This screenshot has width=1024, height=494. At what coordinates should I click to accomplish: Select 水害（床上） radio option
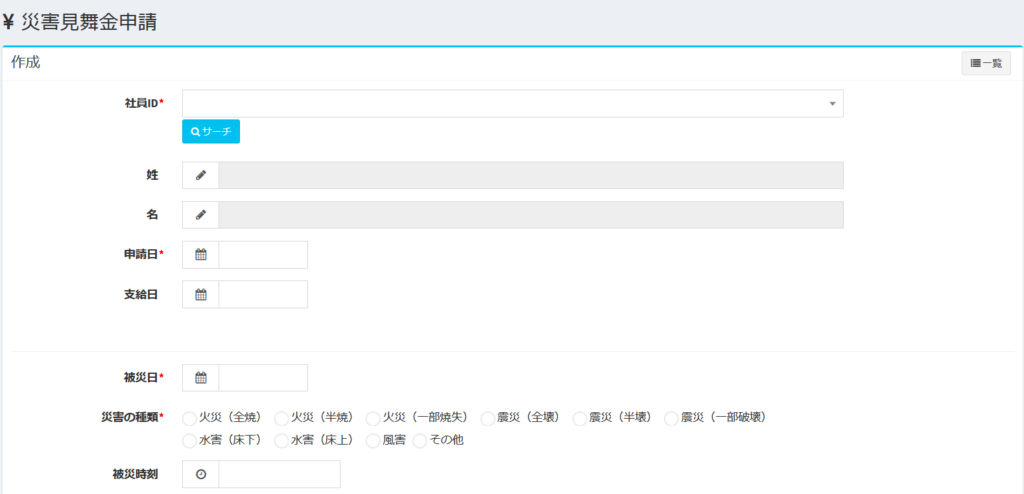click(281, 441)
